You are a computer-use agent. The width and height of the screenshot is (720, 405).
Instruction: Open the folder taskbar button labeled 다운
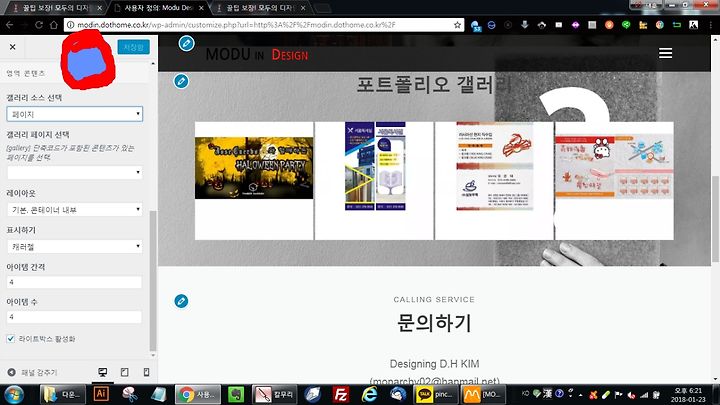coord(62,394)
